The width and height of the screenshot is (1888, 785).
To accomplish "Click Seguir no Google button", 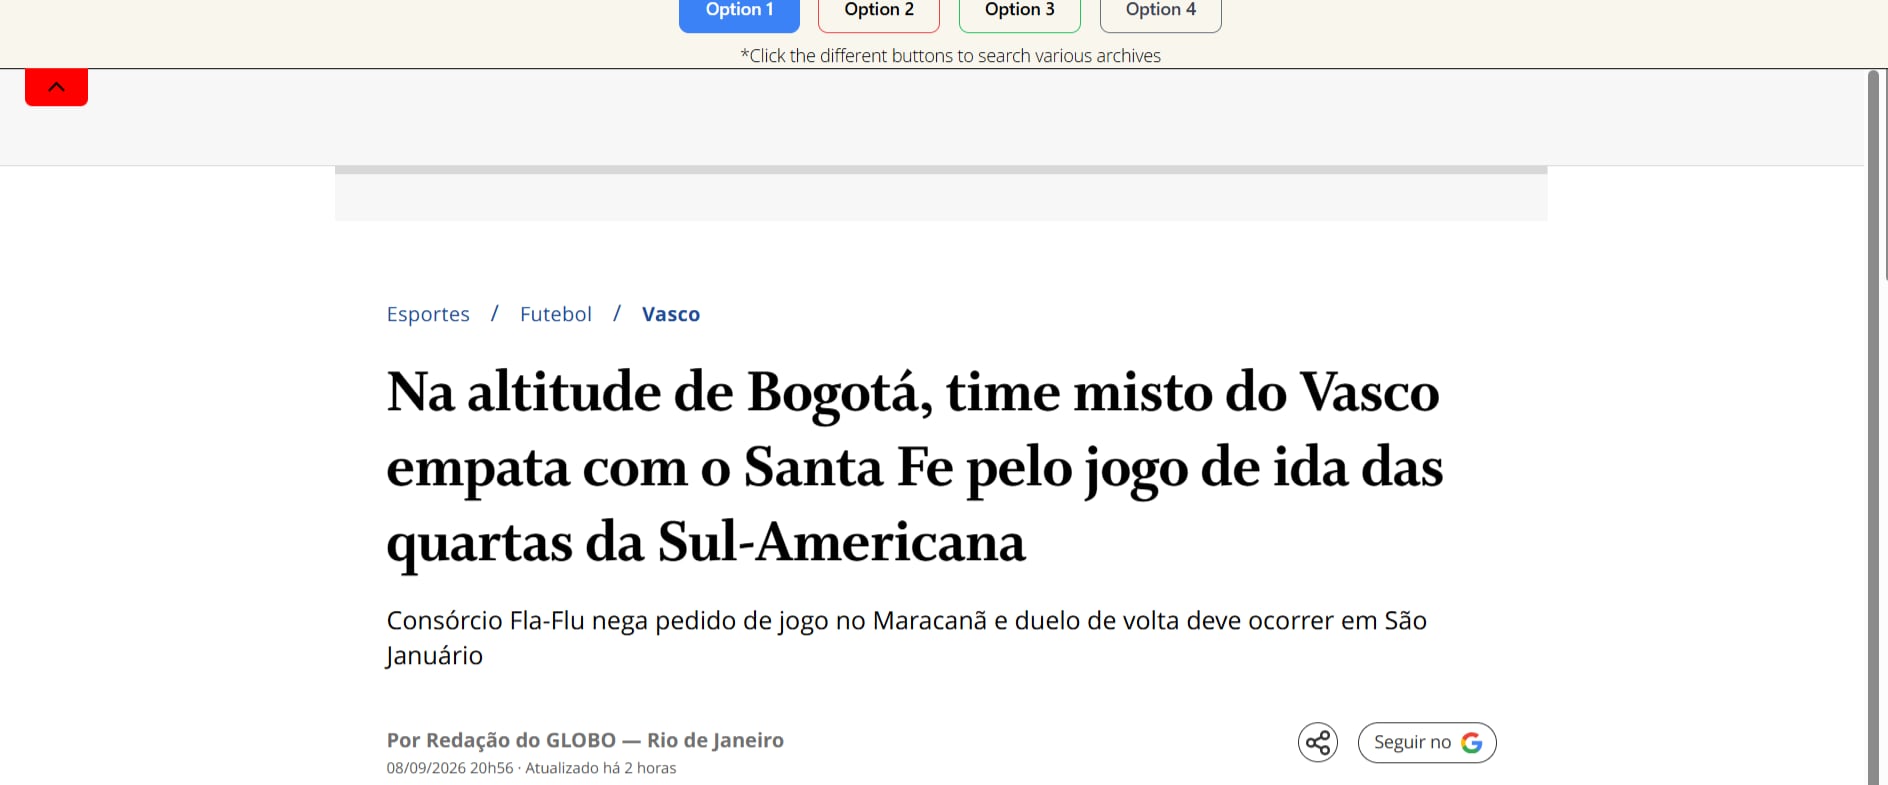I will coord(1427,742).
